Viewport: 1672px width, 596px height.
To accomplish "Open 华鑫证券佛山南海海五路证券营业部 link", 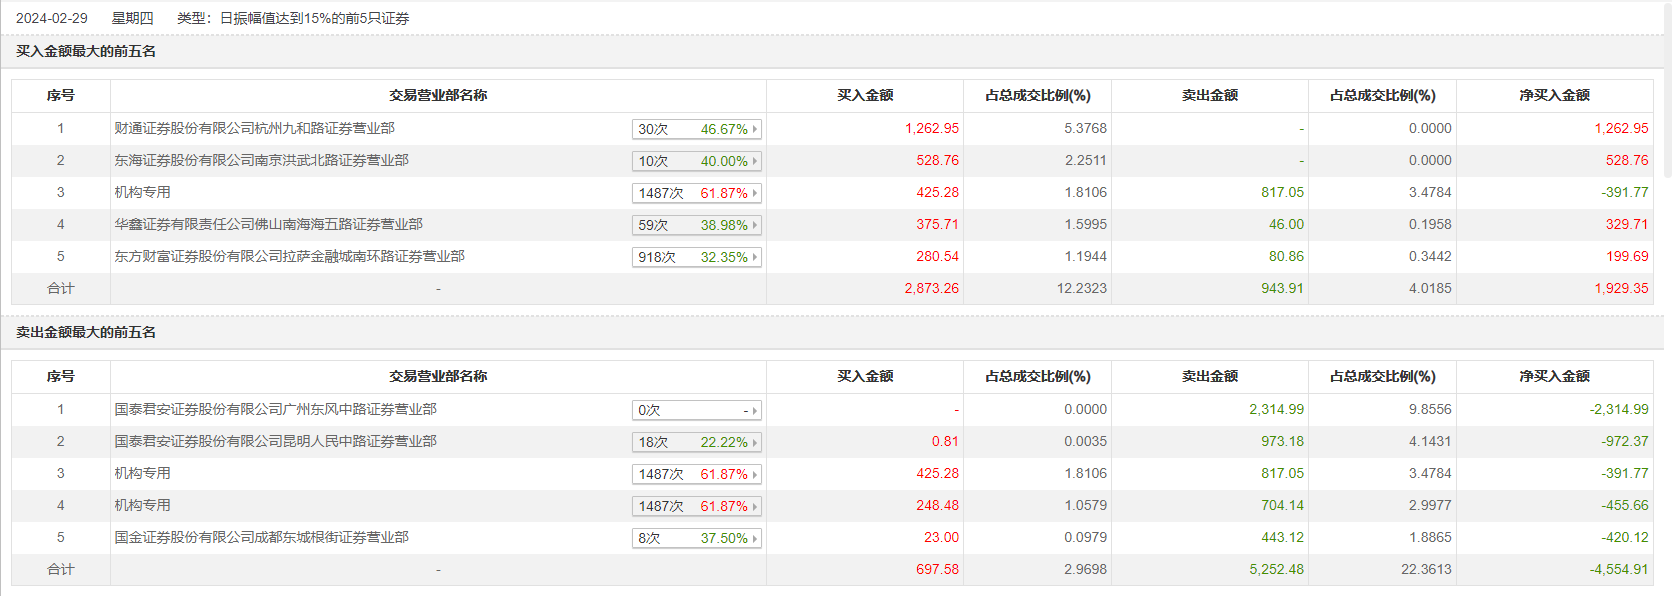I will click(268, 224).
